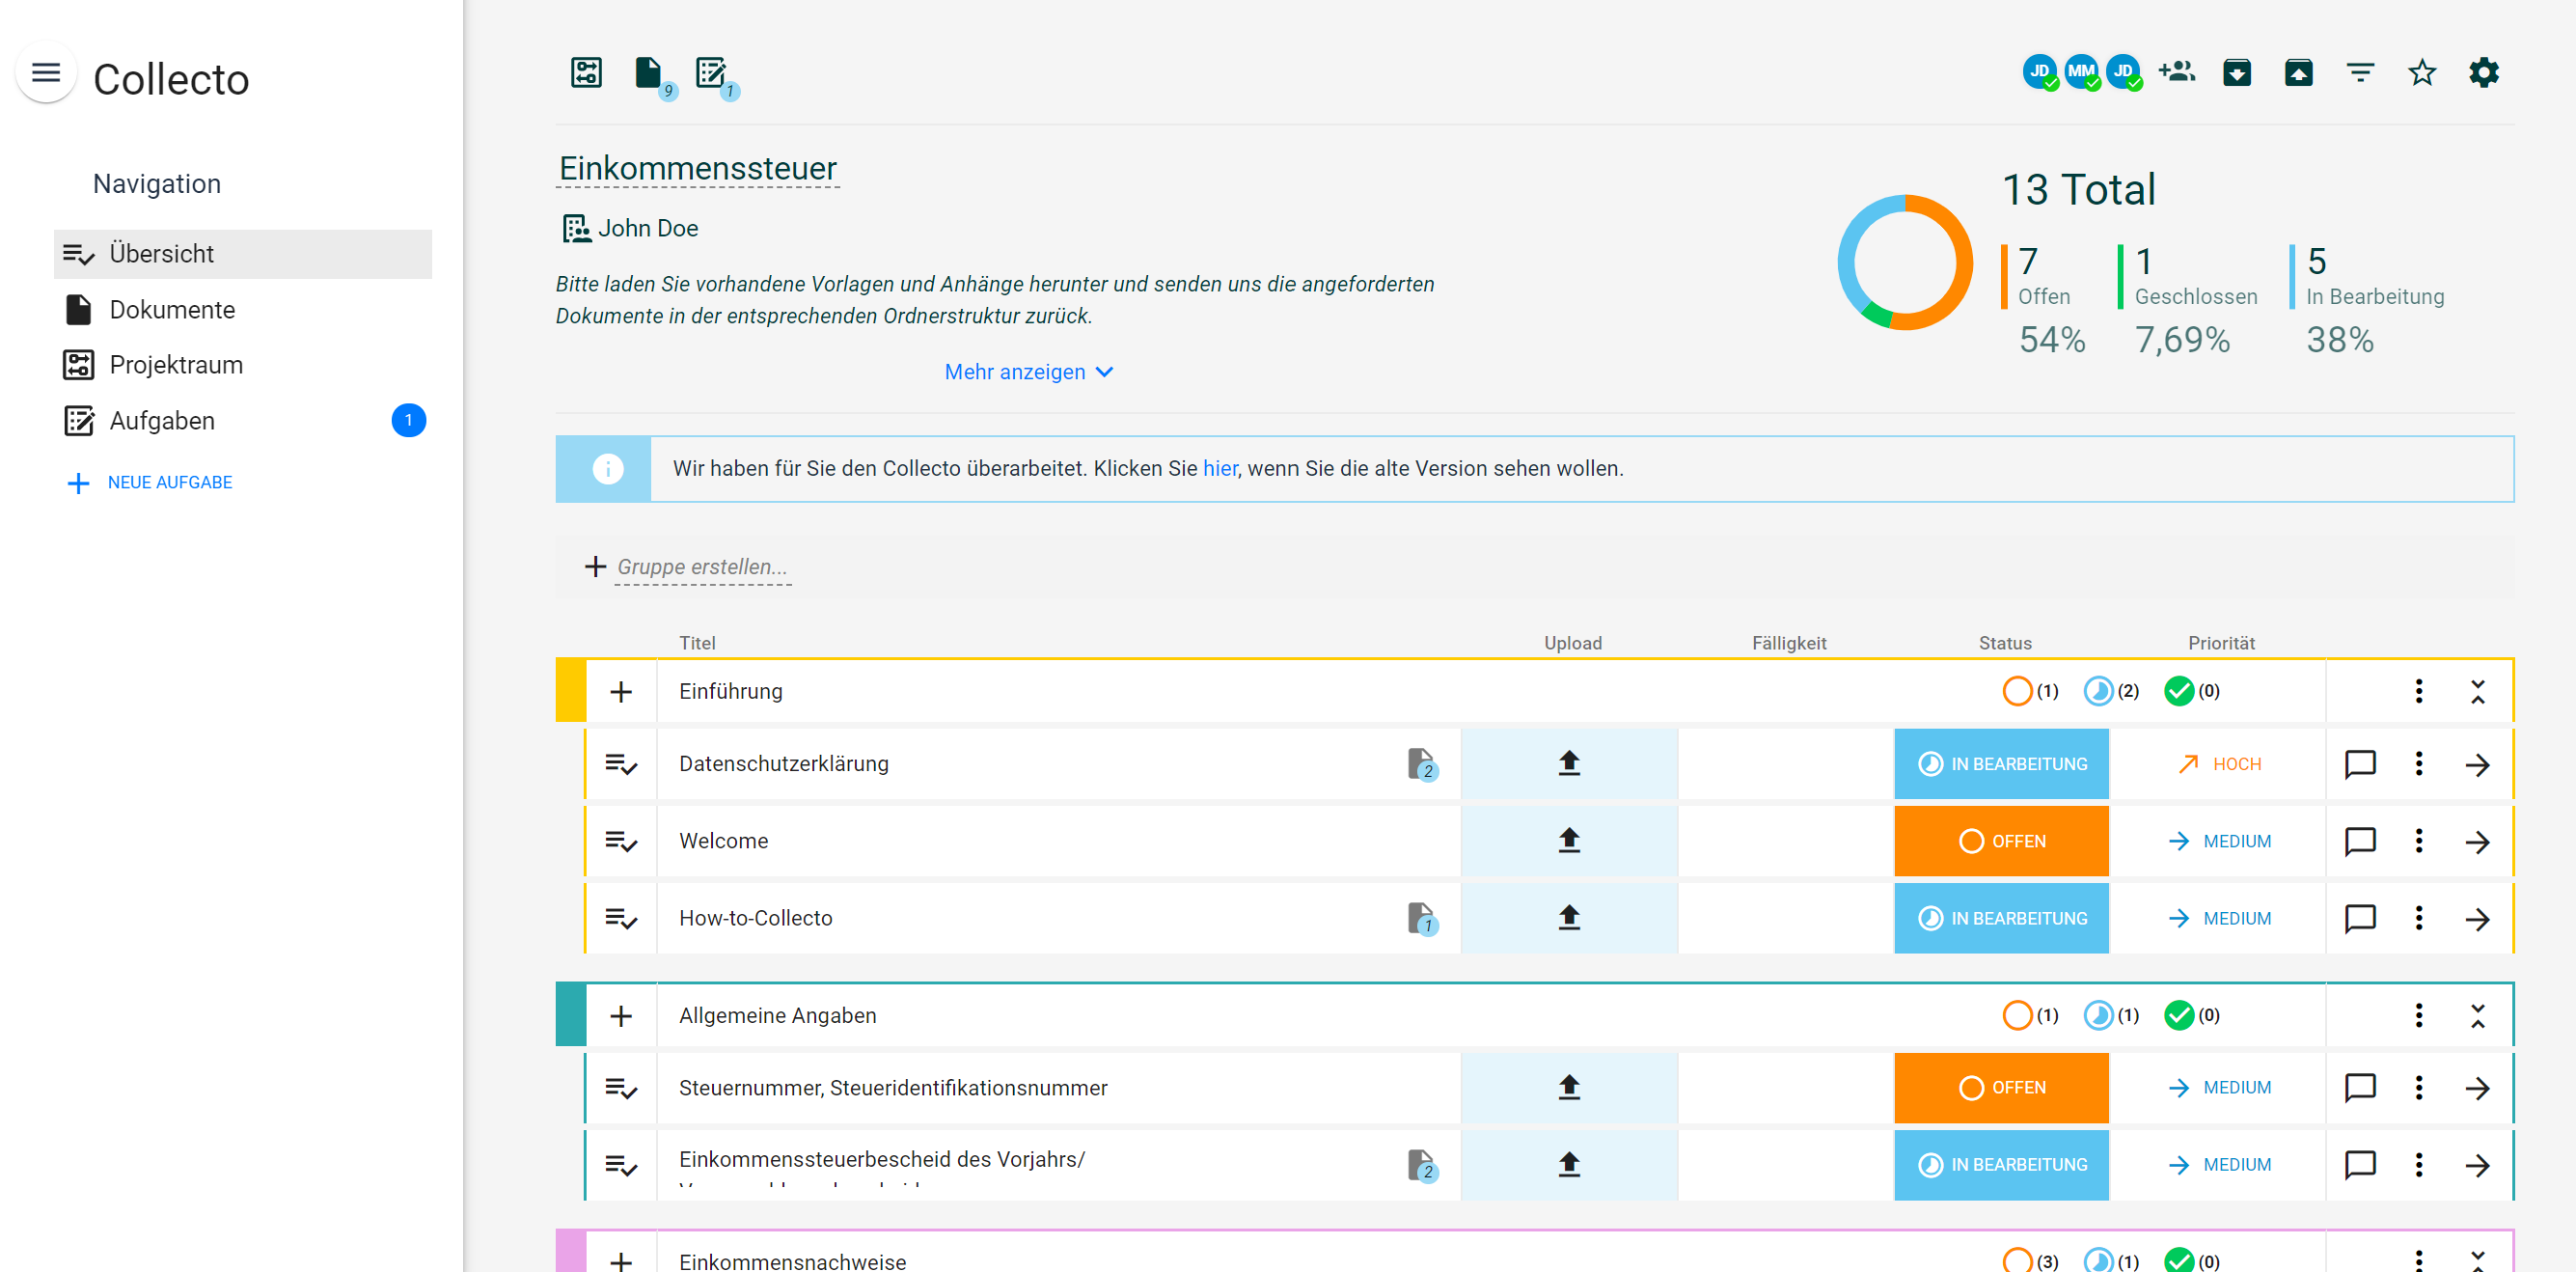Open comments for Steuernummer row

click(x=2360, y=1088)
